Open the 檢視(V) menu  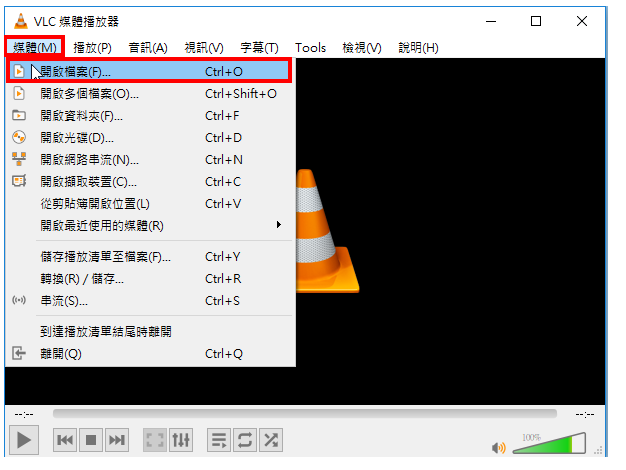[362, 48]
